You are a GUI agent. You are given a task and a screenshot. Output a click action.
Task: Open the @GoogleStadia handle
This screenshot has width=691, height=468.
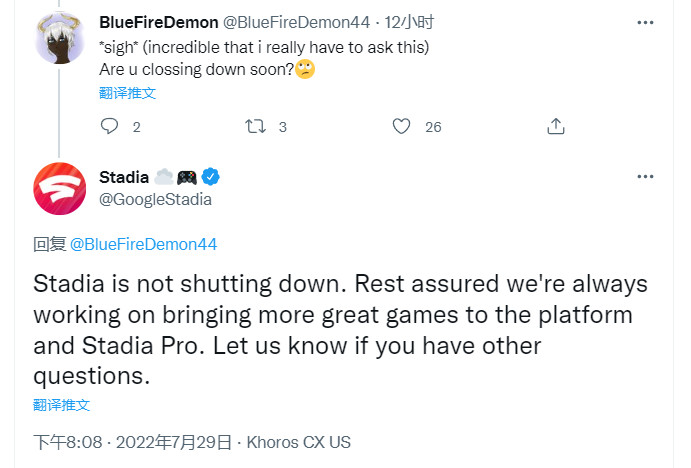pyautogui.click(x=155, y=198)
